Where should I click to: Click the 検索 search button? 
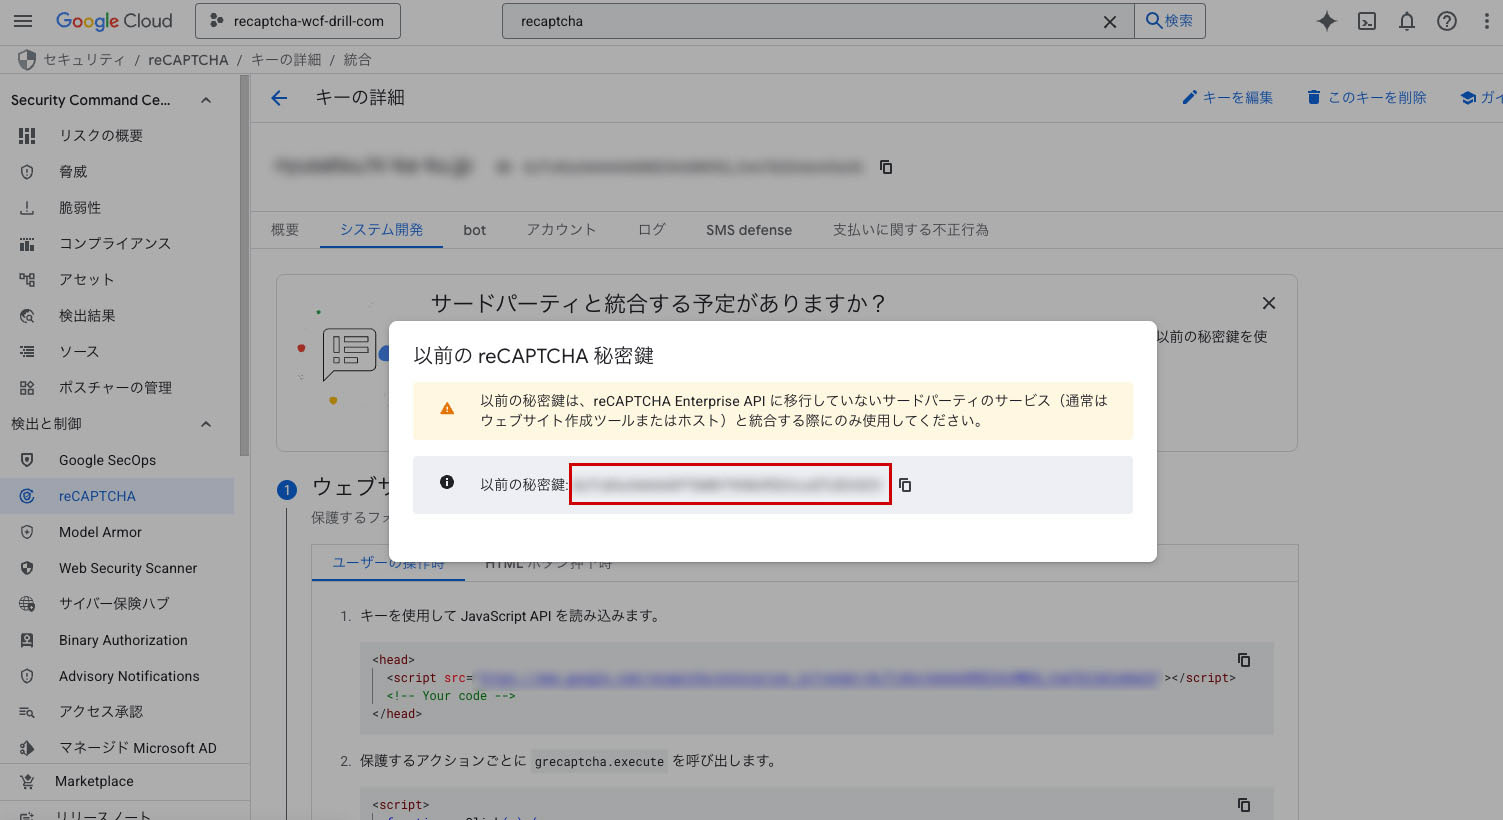[1169, 21]
